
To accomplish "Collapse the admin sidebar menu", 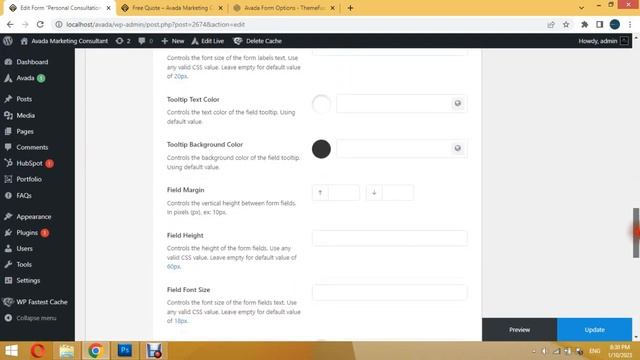I will click(x=31, y=318).
